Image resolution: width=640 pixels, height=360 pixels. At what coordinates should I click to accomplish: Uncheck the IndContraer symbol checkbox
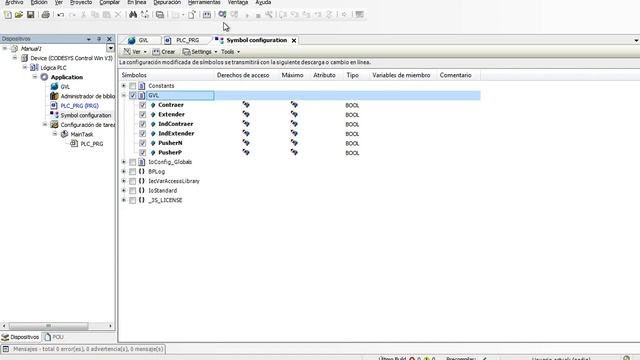[142, 124]
